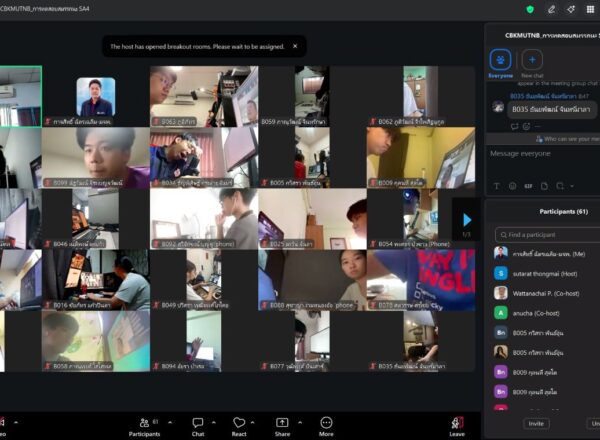
Task: Click the green encryption shield icon
Action: pos(530,9)
